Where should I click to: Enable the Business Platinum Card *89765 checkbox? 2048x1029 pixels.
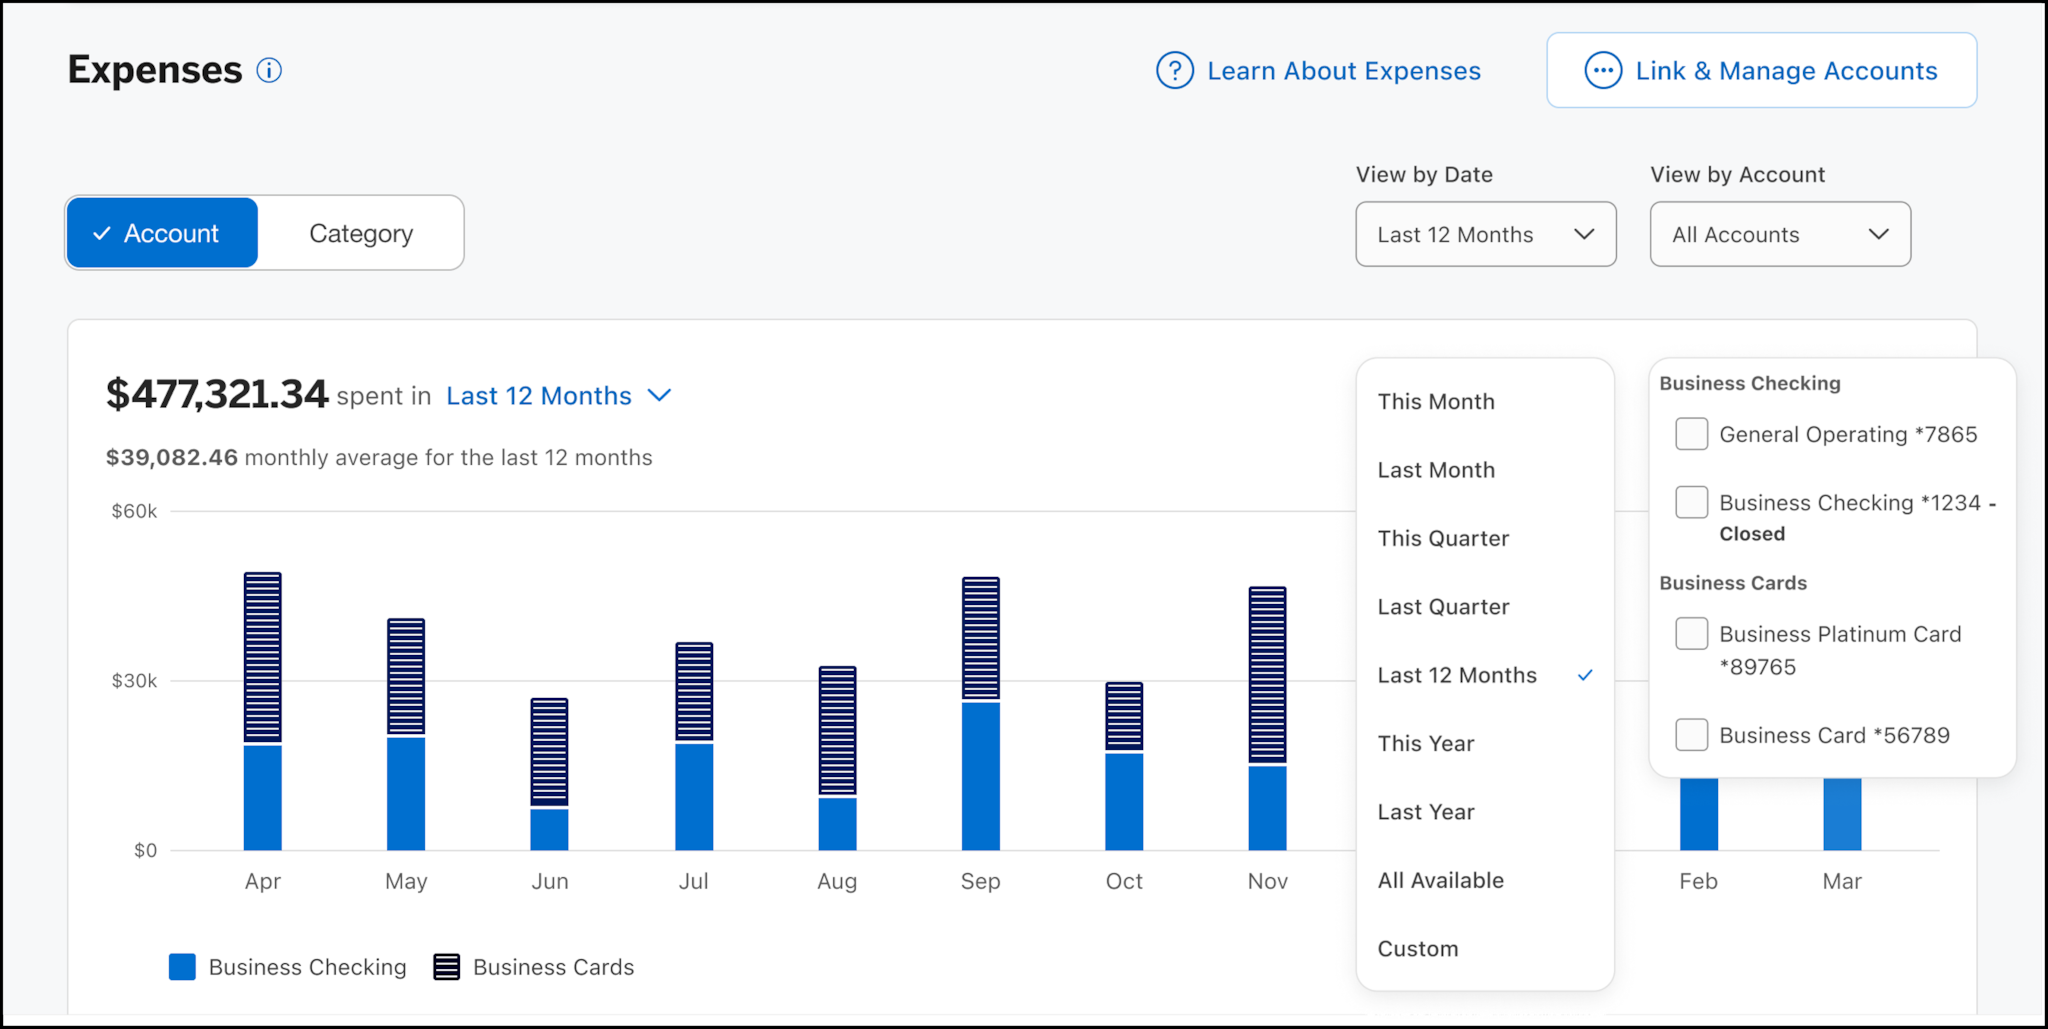point(1691,633)
